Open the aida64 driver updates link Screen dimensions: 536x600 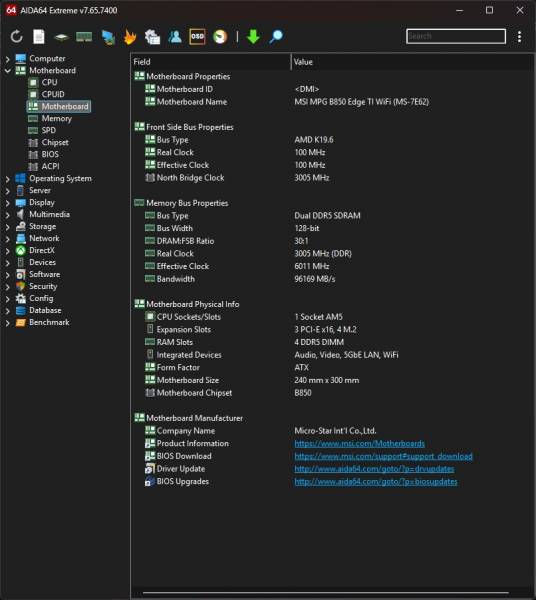click(x=374, y=469)
